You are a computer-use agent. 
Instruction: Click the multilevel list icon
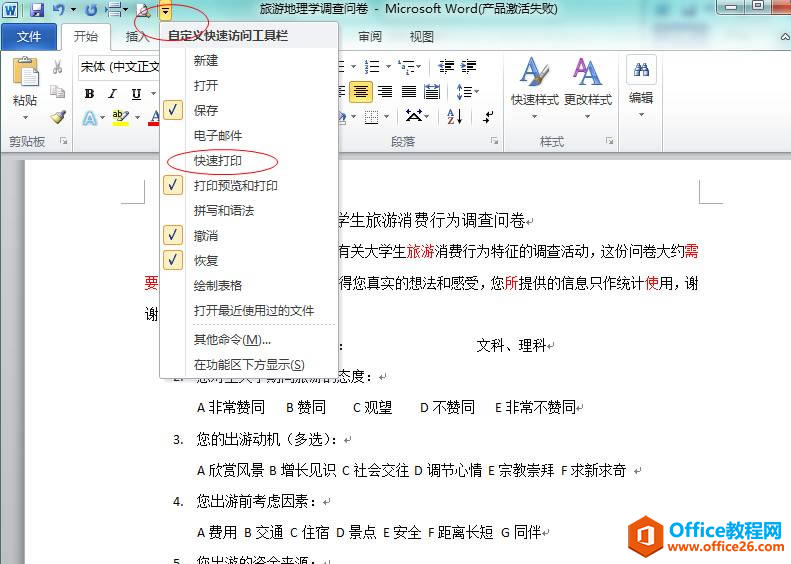coord(407,67)
